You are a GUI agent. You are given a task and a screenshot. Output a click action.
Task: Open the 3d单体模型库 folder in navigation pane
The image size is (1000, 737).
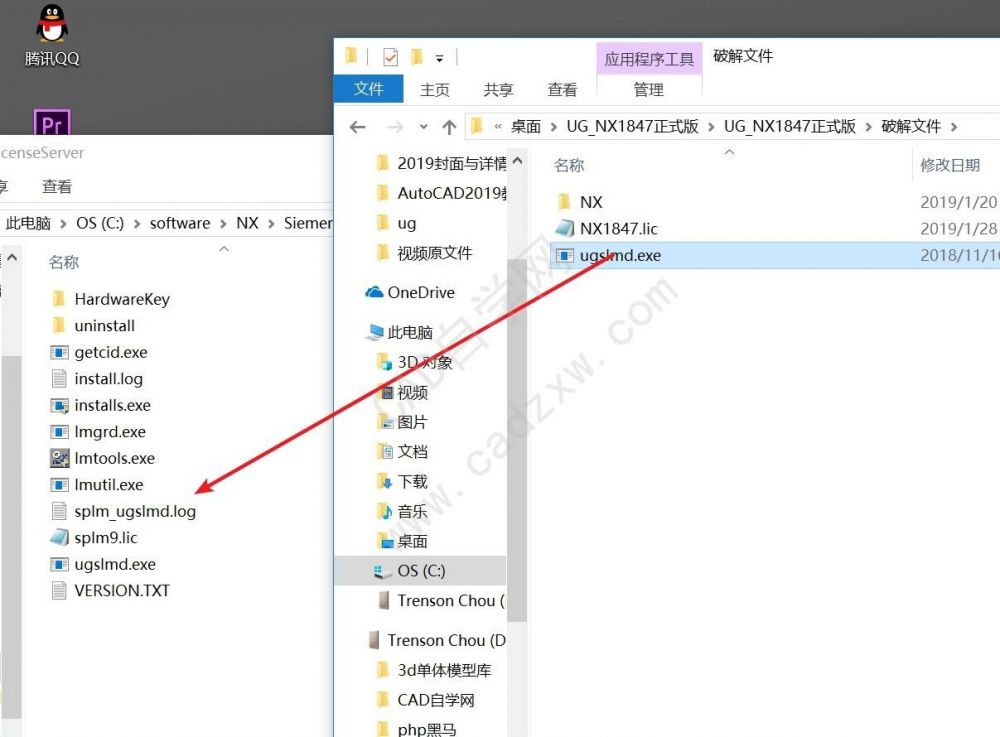pos(434,670)
